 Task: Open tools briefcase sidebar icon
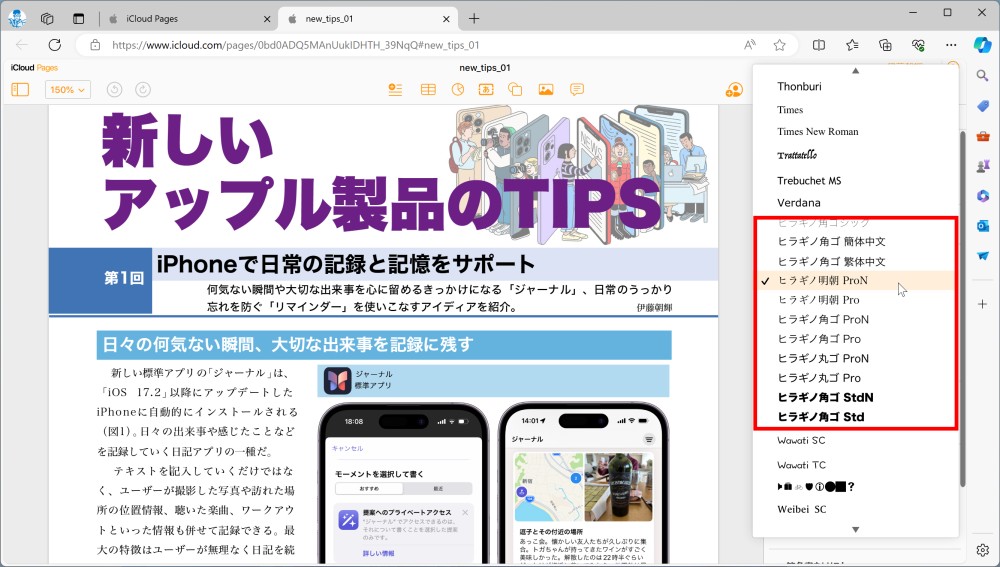point(982,136)
